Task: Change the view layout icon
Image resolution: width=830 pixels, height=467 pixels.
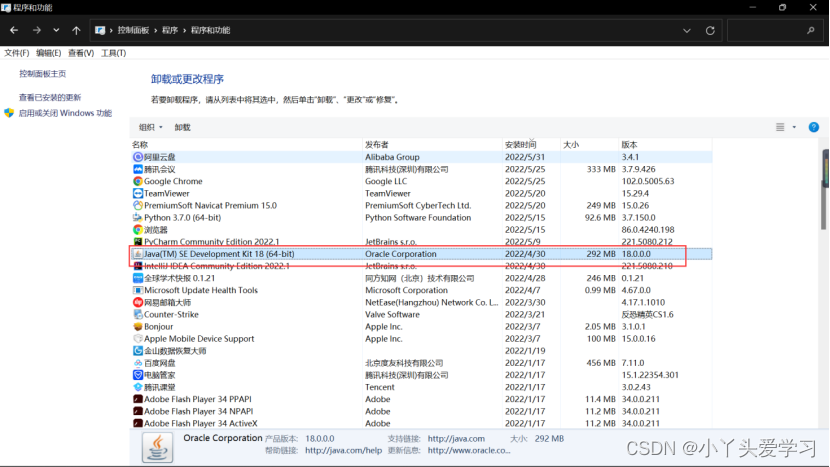Action: pos(780,127)
